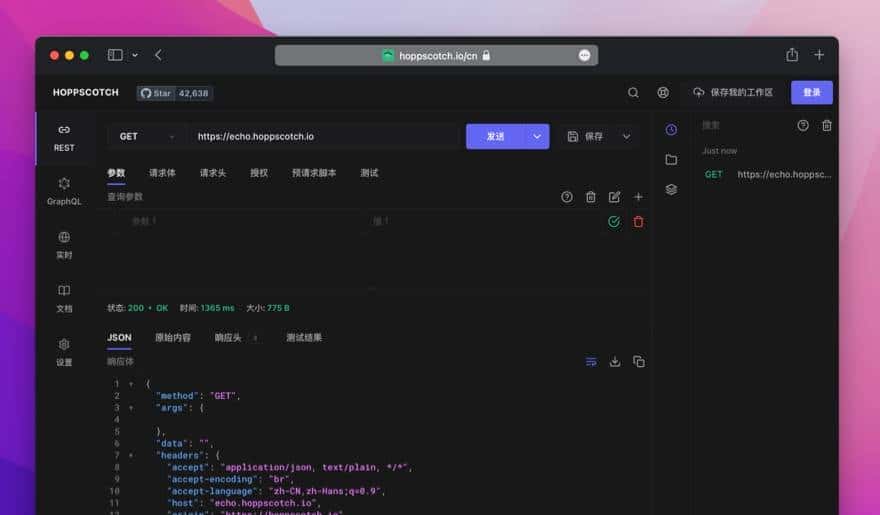
Task: Expand the send (发送) options arrow
Action: [x=537, y=136]
